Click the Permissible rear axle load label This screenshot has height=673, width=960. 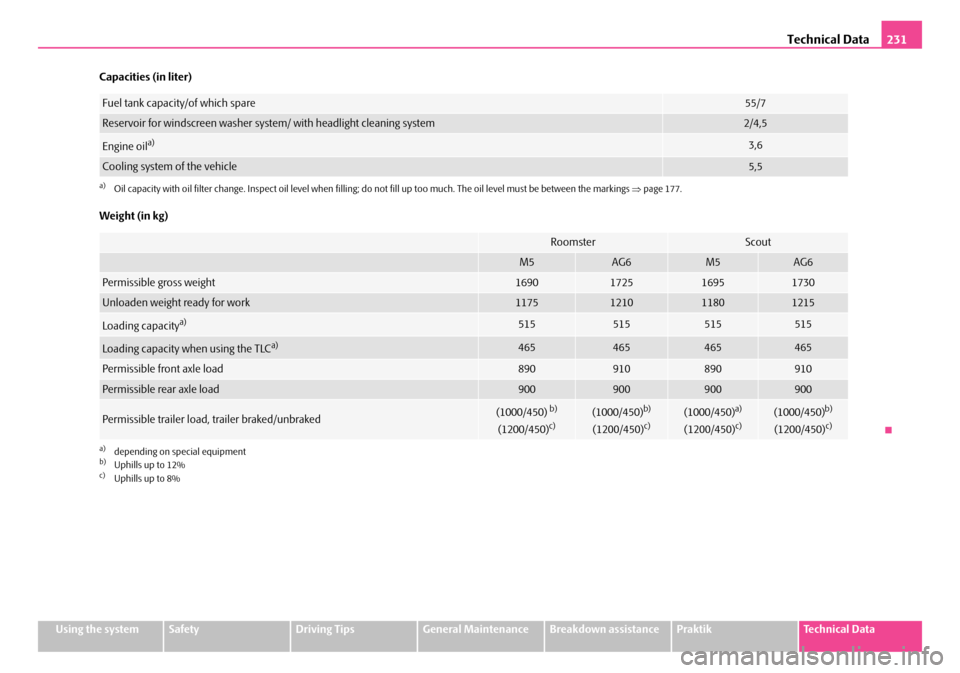tap(161, 389)
